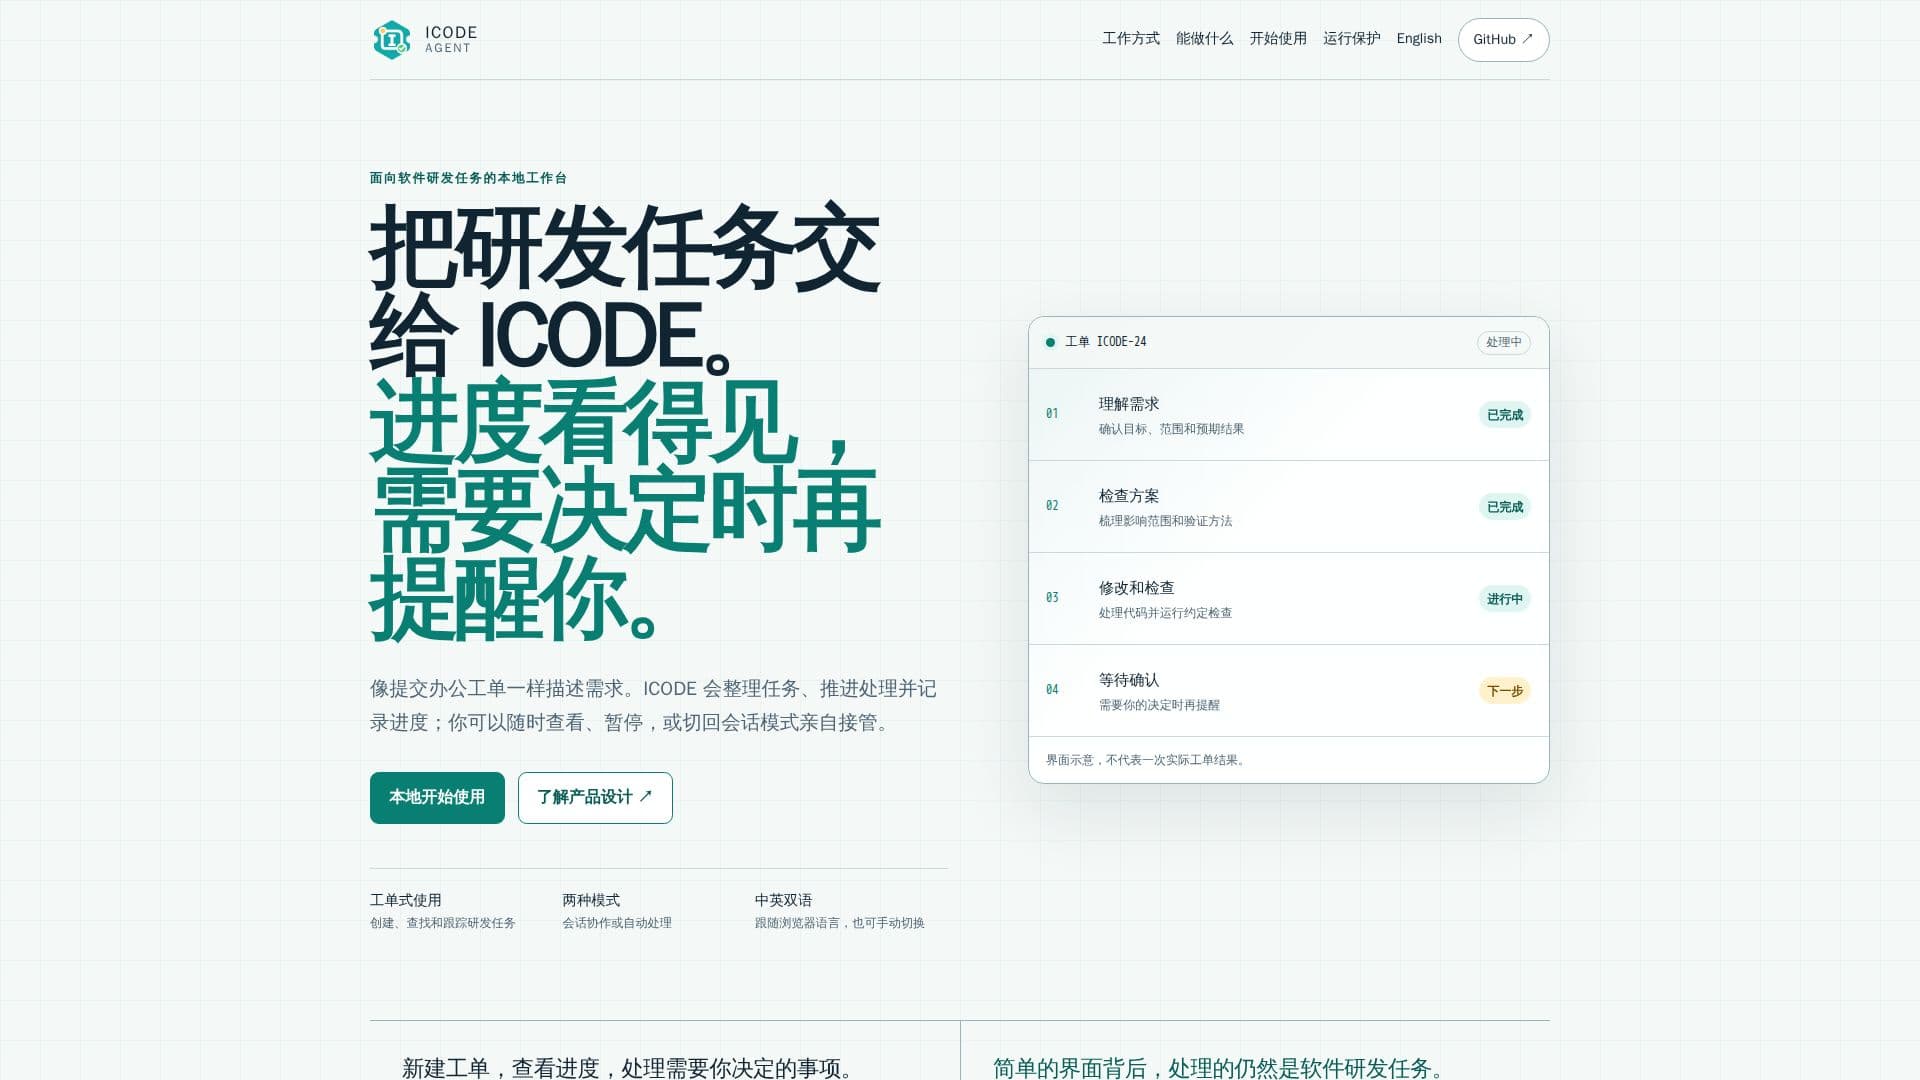Viewport: 1920px width, 1080px height.
Task: Select the 修改和检查 step title
Action: coord(1137,588)
